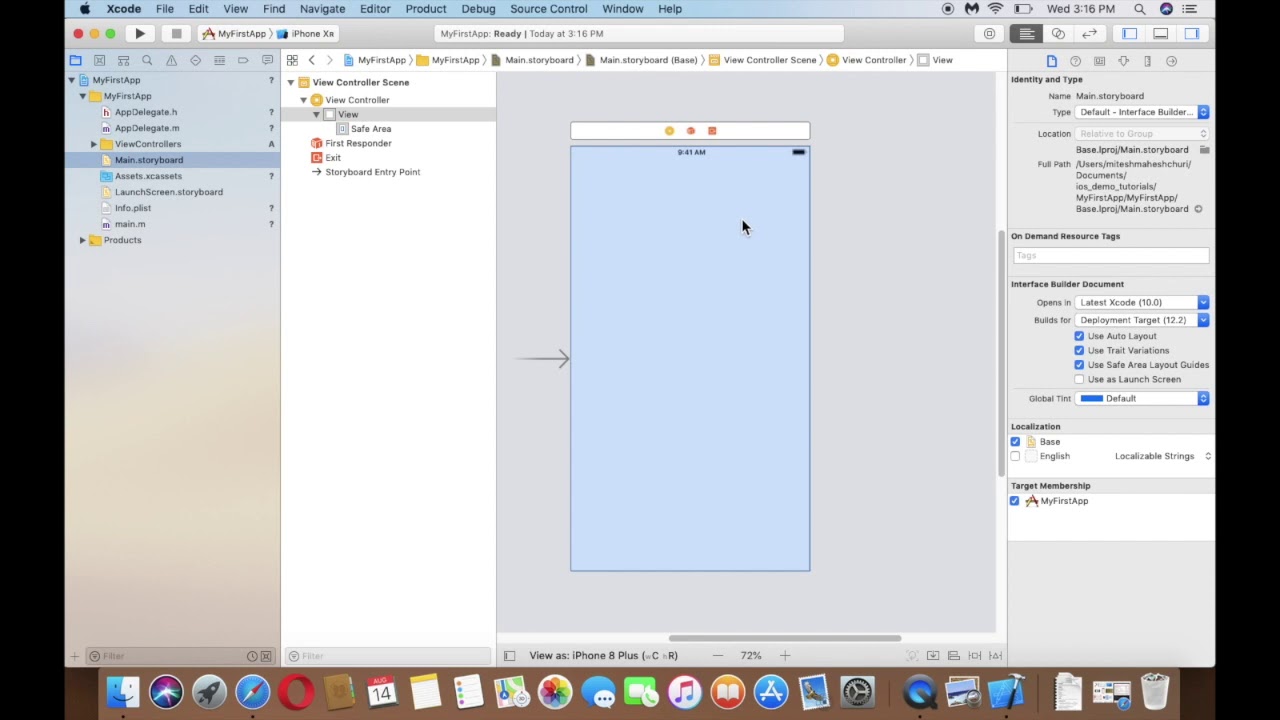This screenshot has width=1280, height=720.
Task: Open the Project navigator folder icon
Action: point(75,61)
